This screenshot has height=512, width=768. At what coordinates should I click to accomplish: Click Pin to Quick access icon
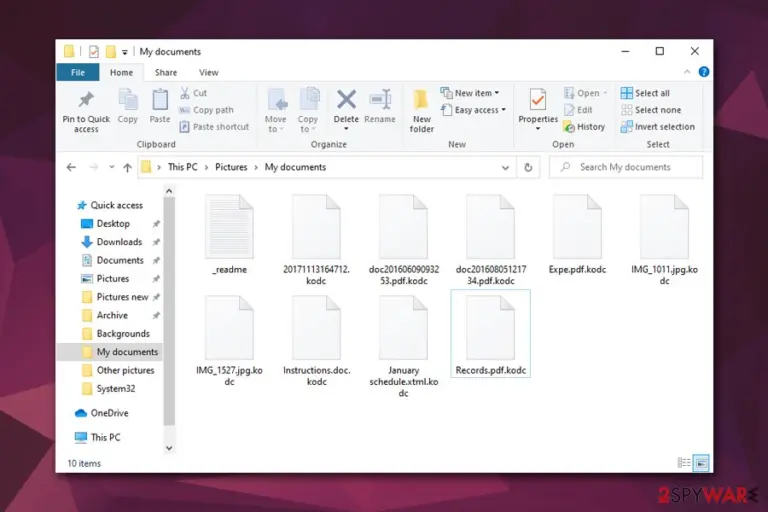tap(86, 99)
